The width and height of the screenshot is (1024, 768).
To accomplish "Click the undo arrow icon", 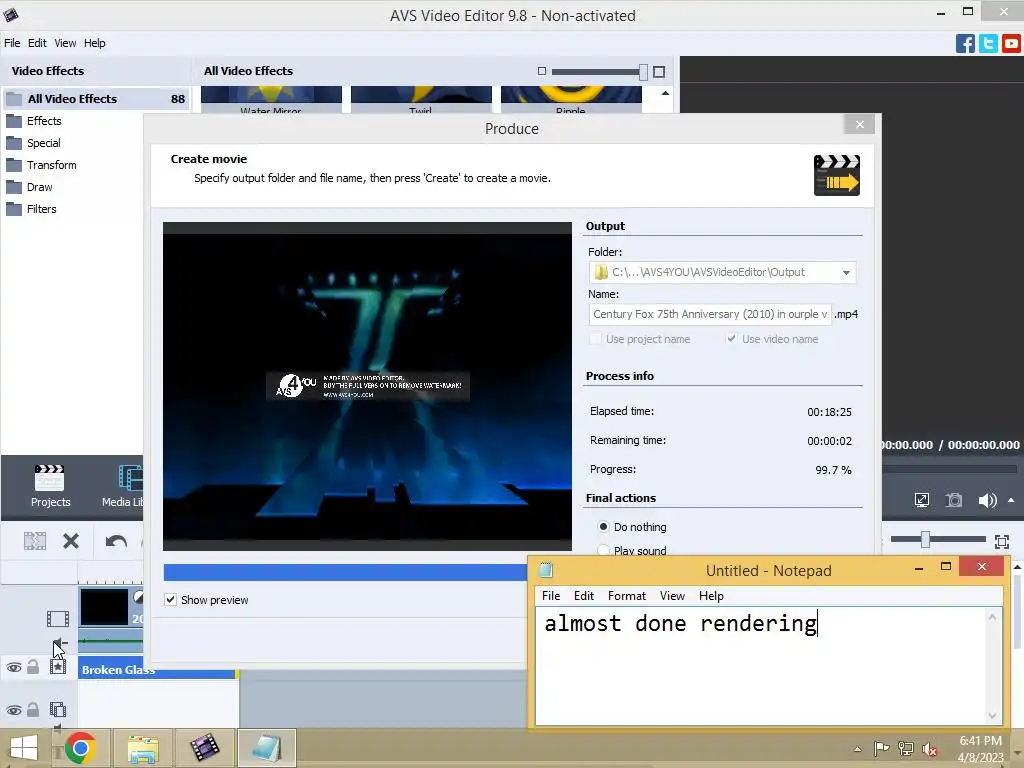I will click(x=116, y=541).
